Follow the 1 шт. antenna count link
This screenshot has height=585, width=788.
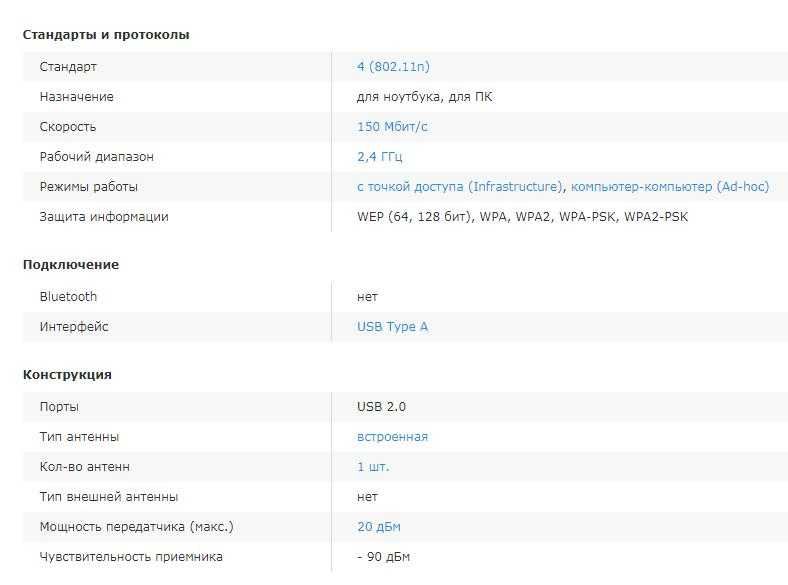pos(373,467)
